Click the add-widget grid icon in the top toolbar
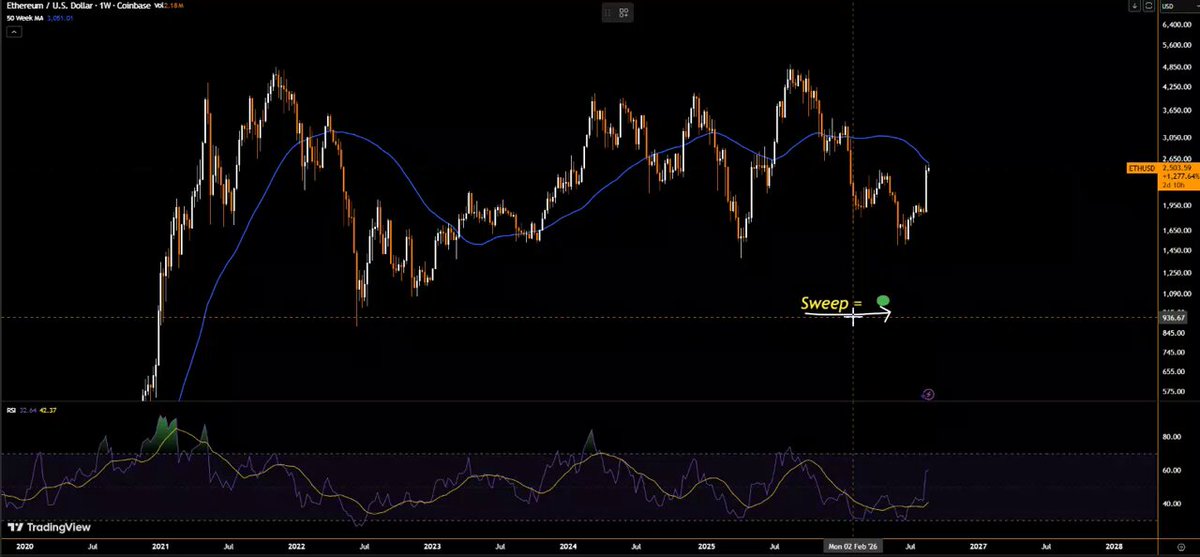 tap(623, 13)
